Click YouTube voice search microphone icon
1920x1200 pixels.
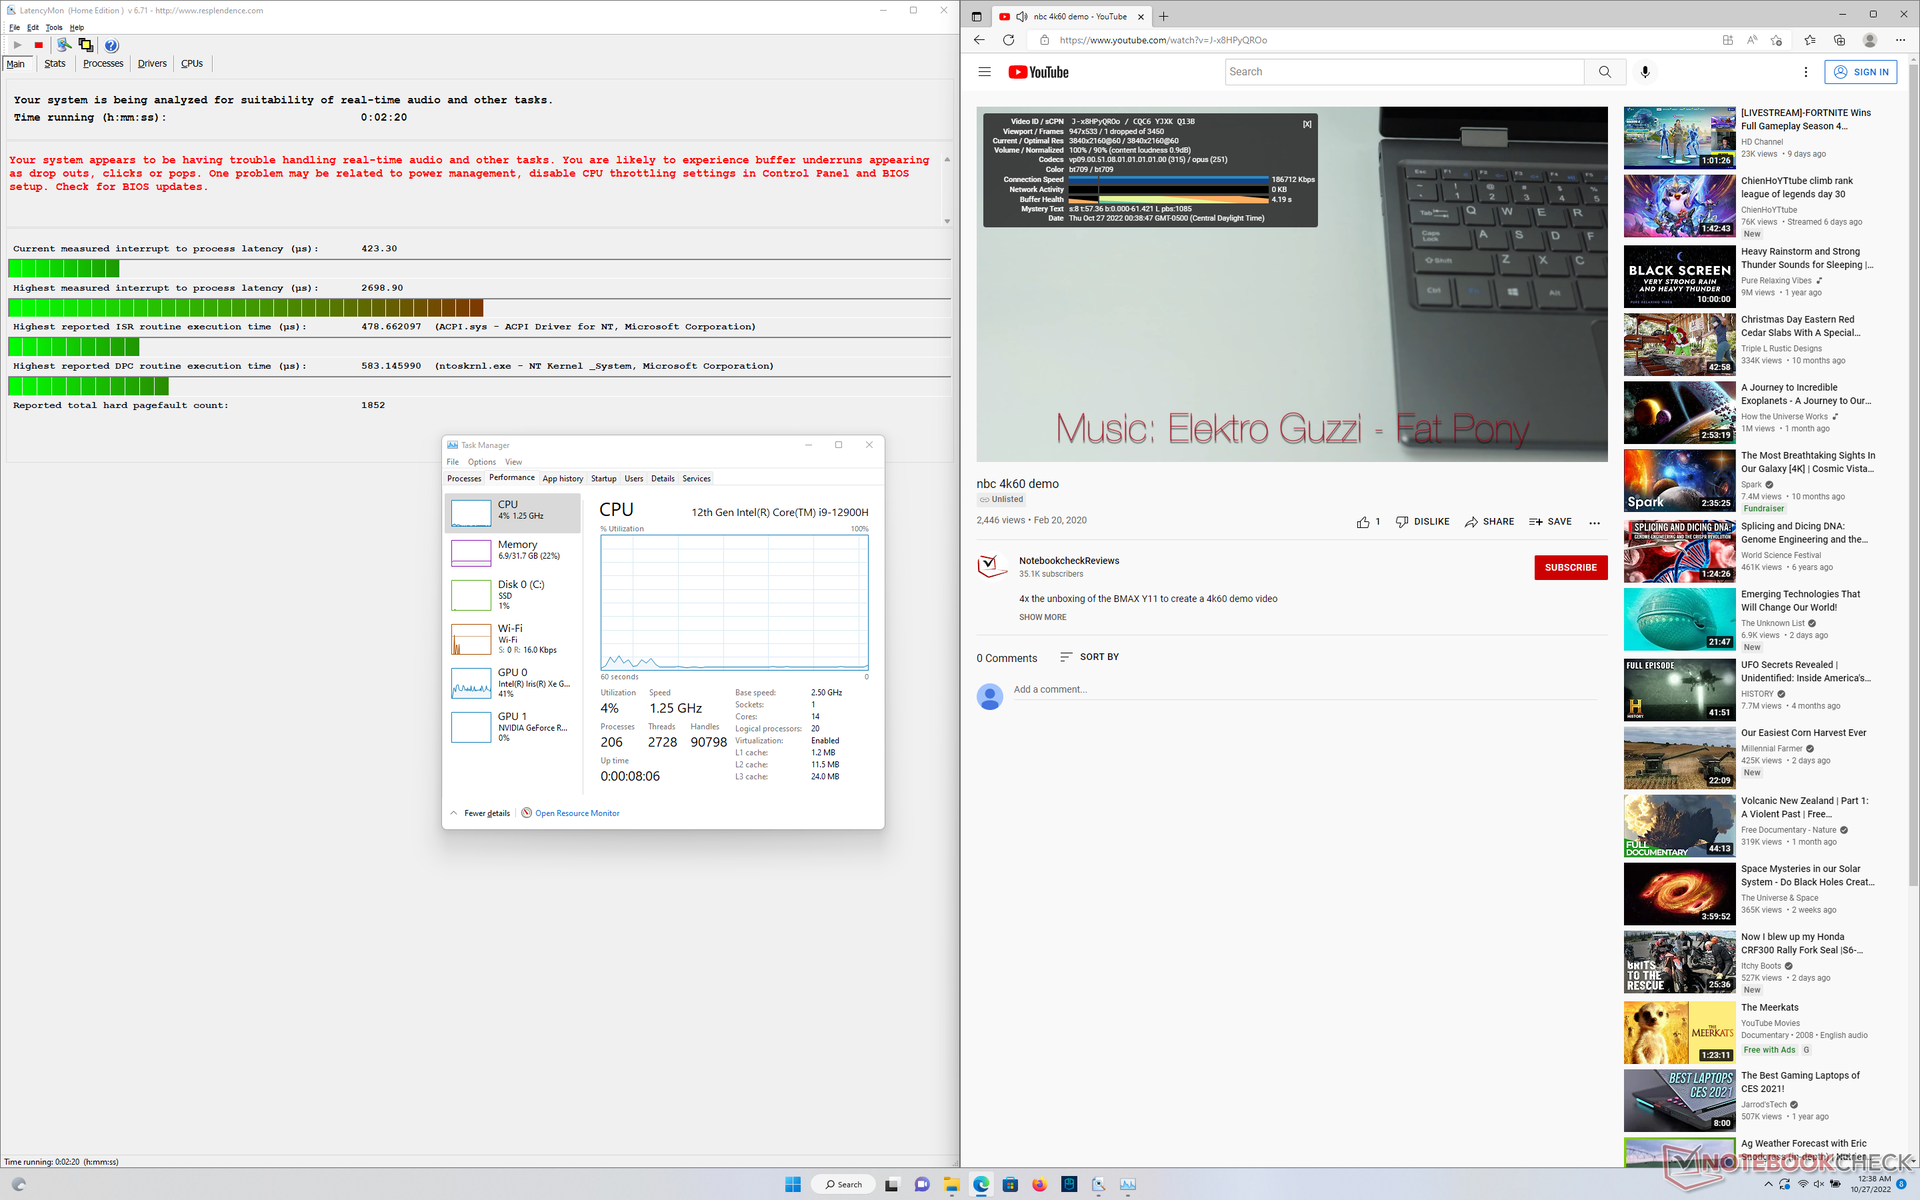tap(1645, 72)
